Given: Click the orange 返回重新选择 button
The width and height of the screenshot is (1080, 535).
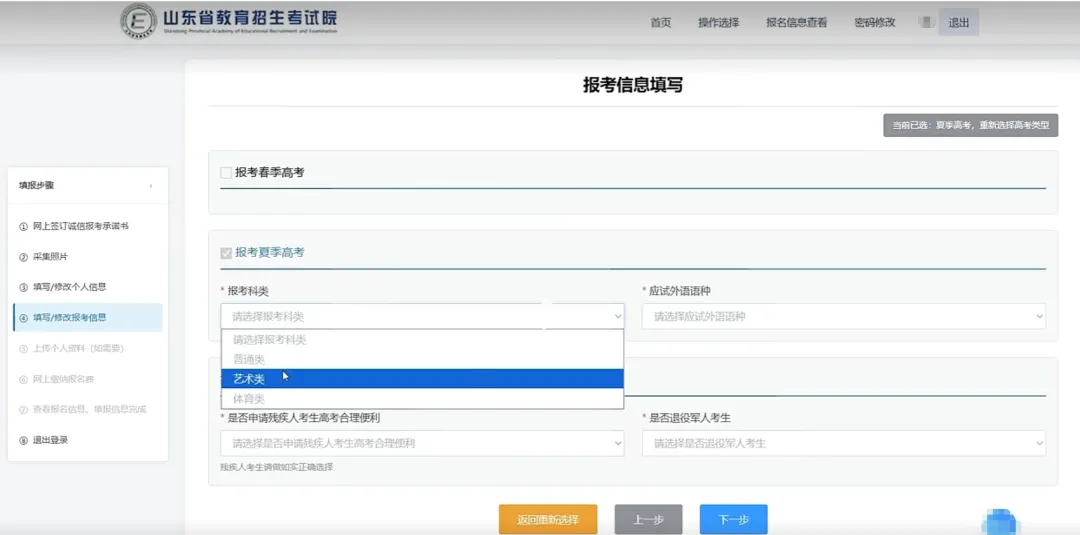Looking at the screenshot, I should (548, 520).
